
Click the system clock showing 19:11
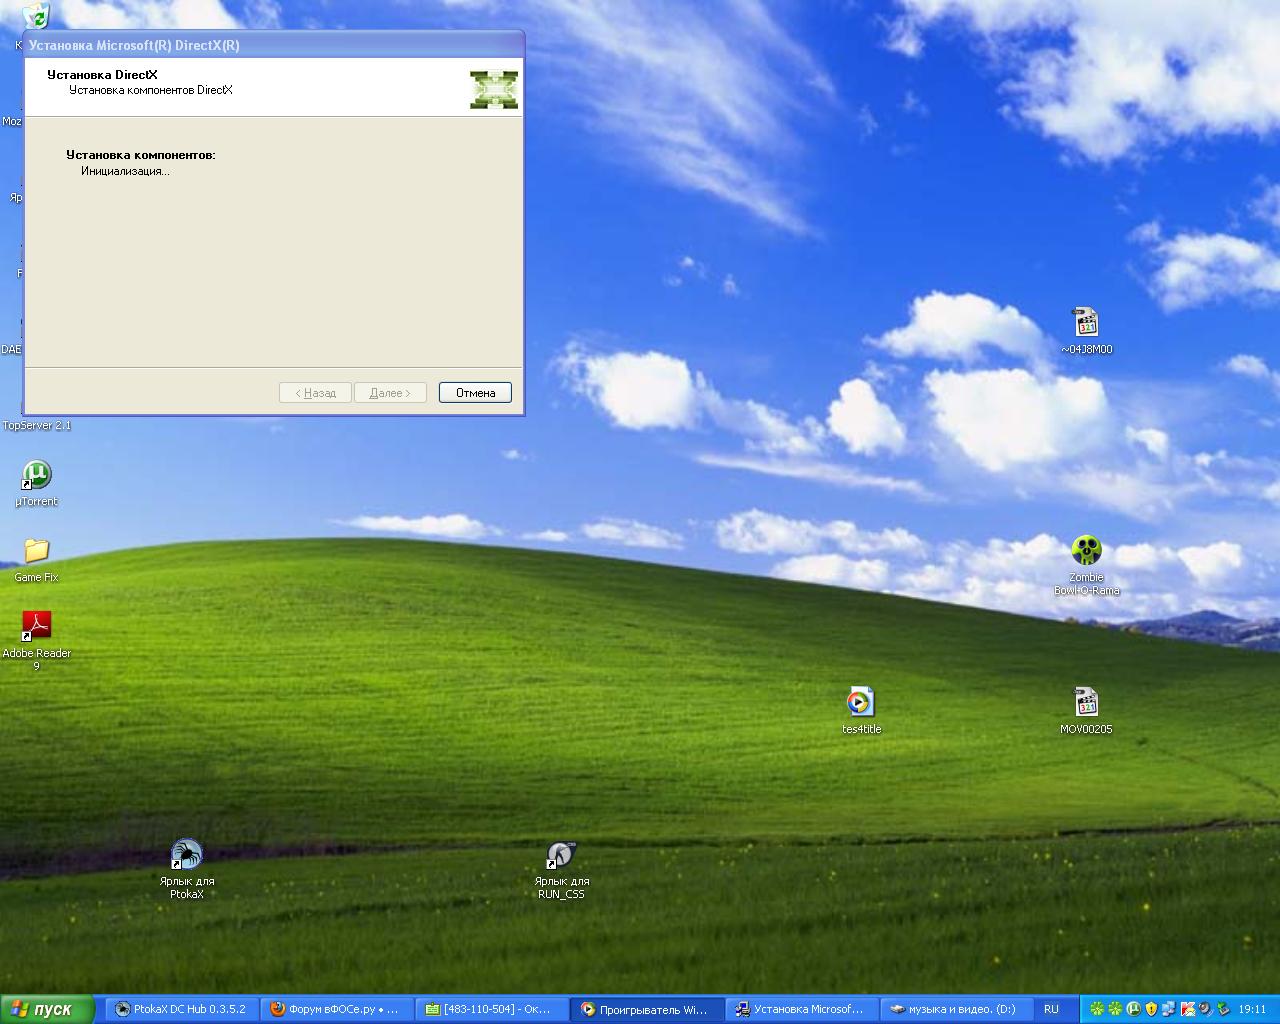pyautogui.click(x=1252, y=1009)
